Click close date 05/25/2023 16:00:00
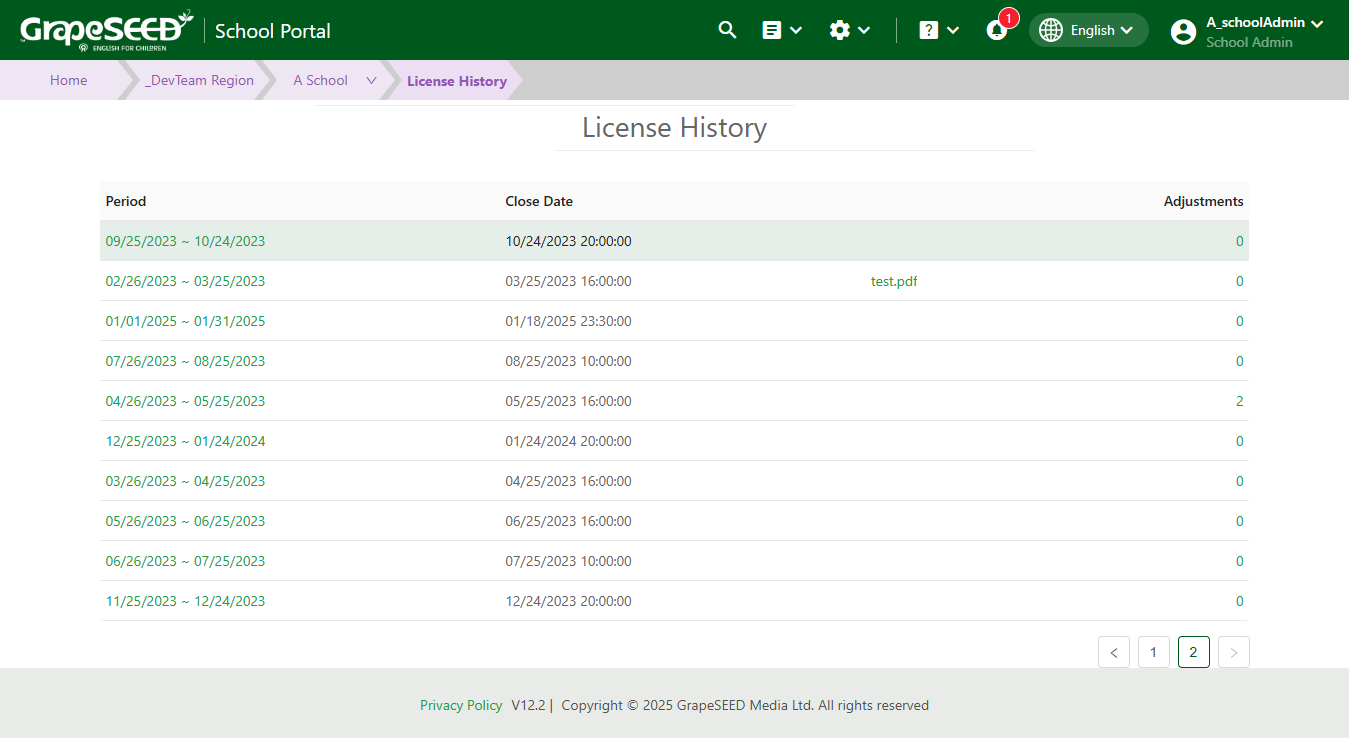Viewport: 1349px width, 738px height. click(568, 401)
